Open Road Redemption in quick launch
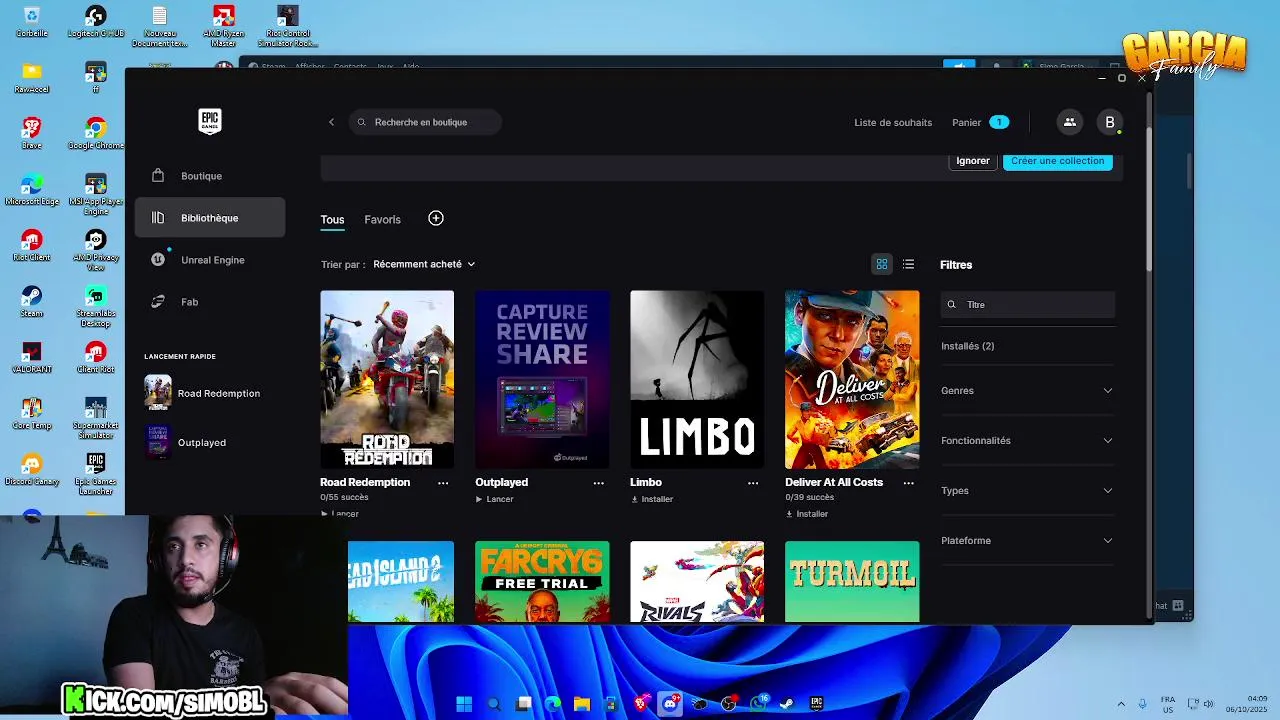 click(x=203, y=393)
